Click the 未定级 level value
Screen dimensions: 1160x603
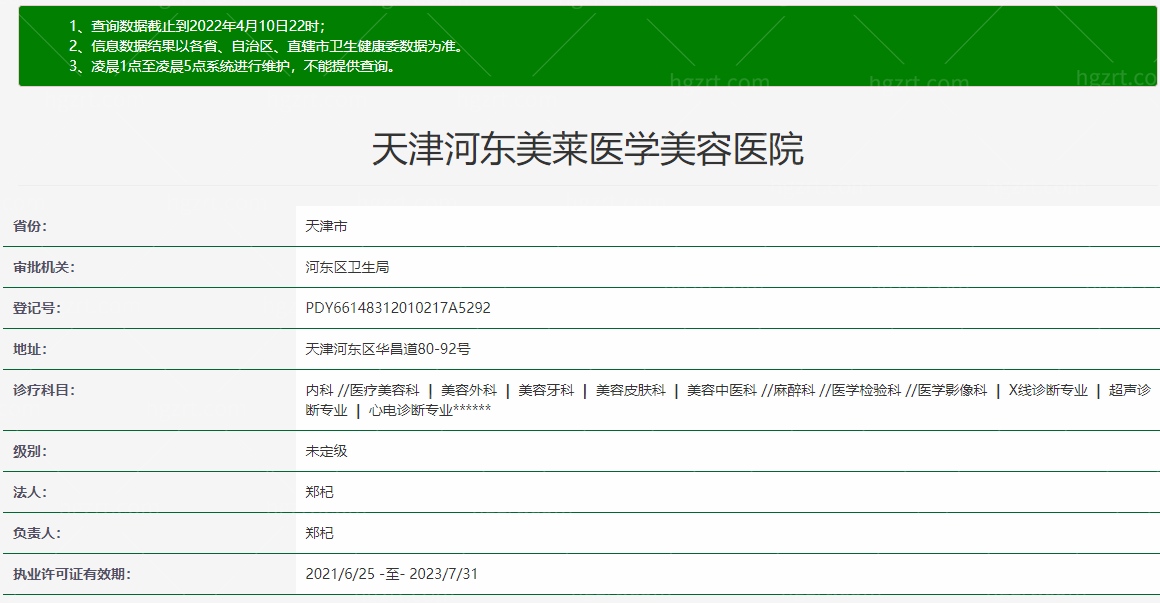[326, 451]
